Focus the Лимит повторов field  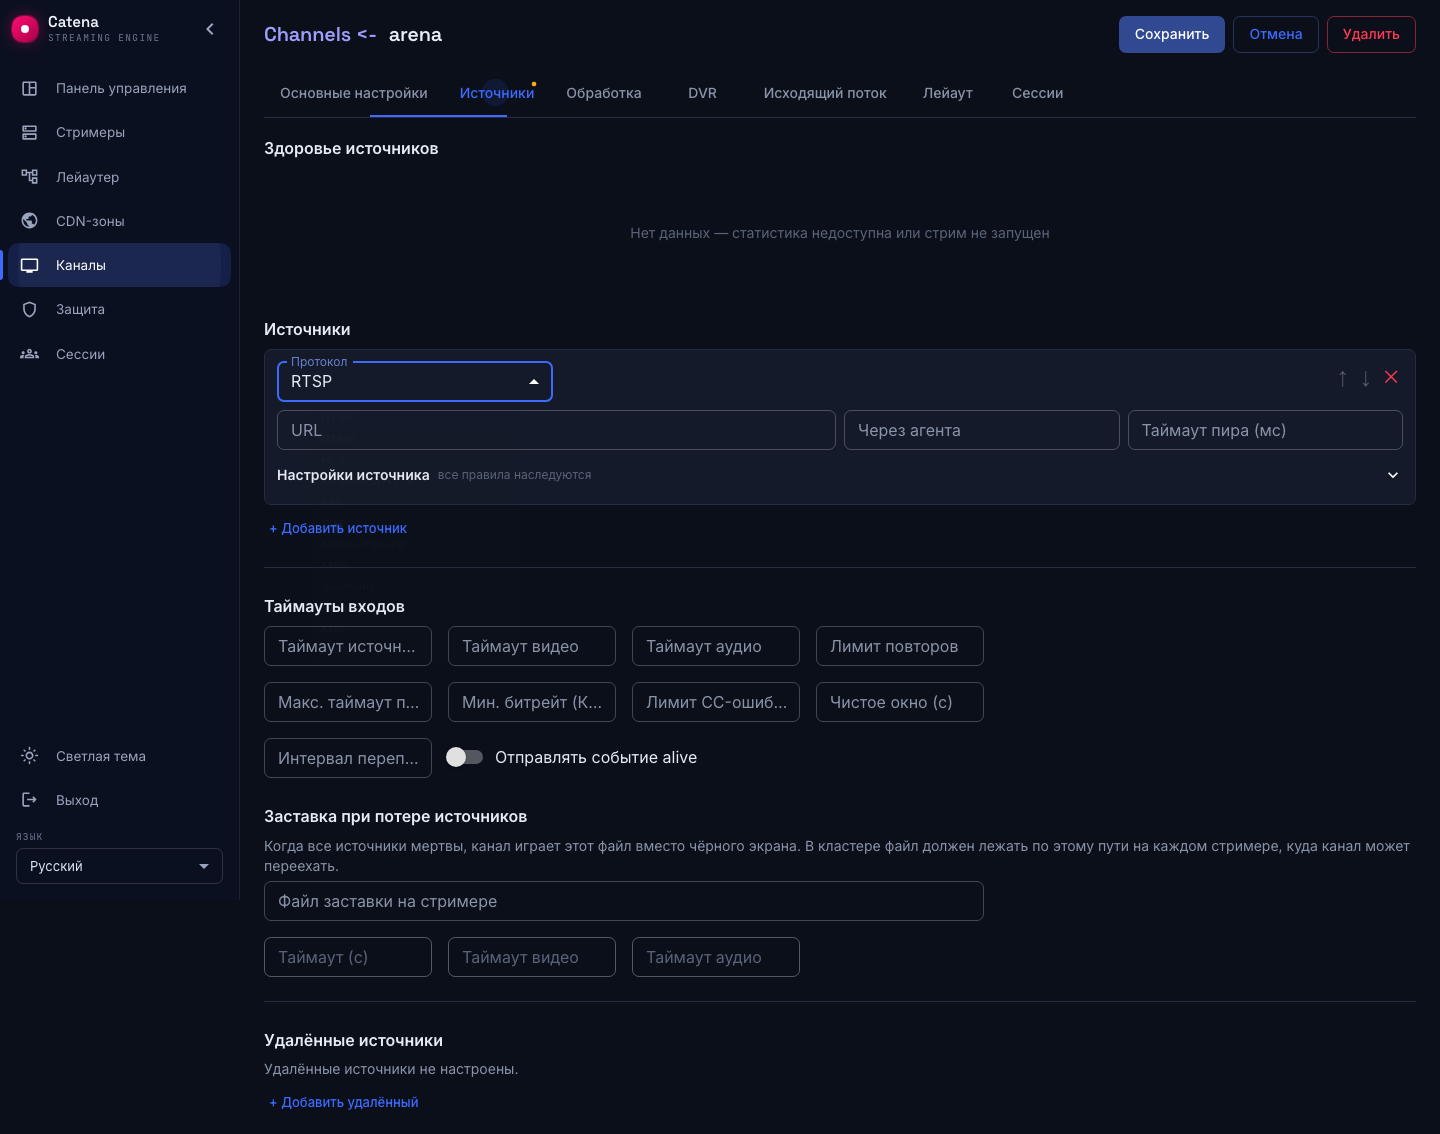(x=900, y=646)
